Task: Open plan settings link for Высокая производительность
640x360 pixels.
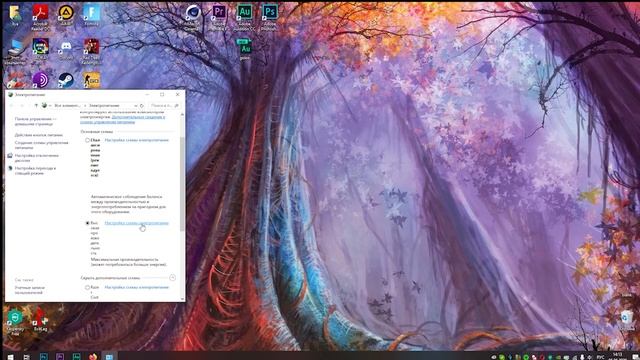Action: pos(136,223)
